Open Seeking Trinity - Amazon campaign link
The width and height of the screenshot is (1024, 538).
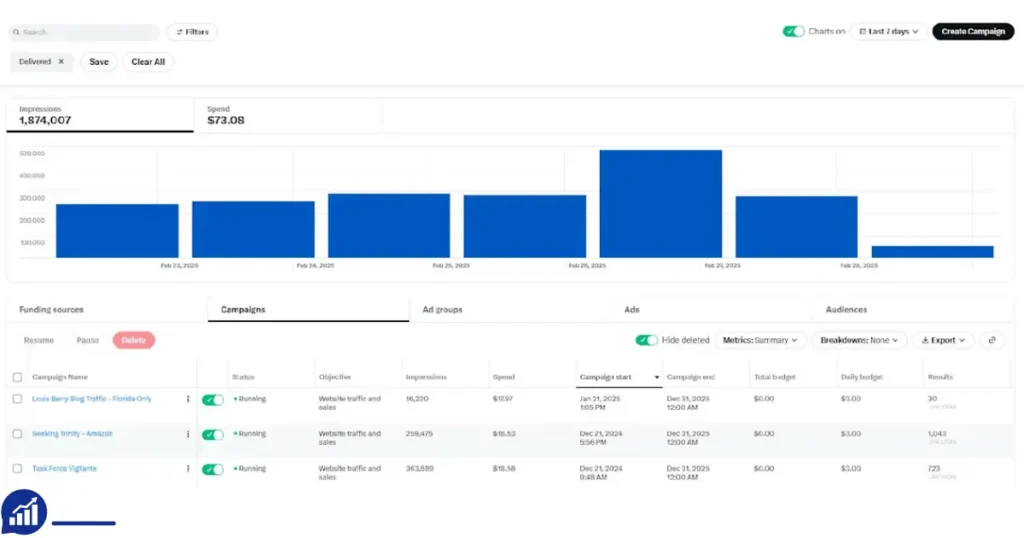tap(72, 434)
